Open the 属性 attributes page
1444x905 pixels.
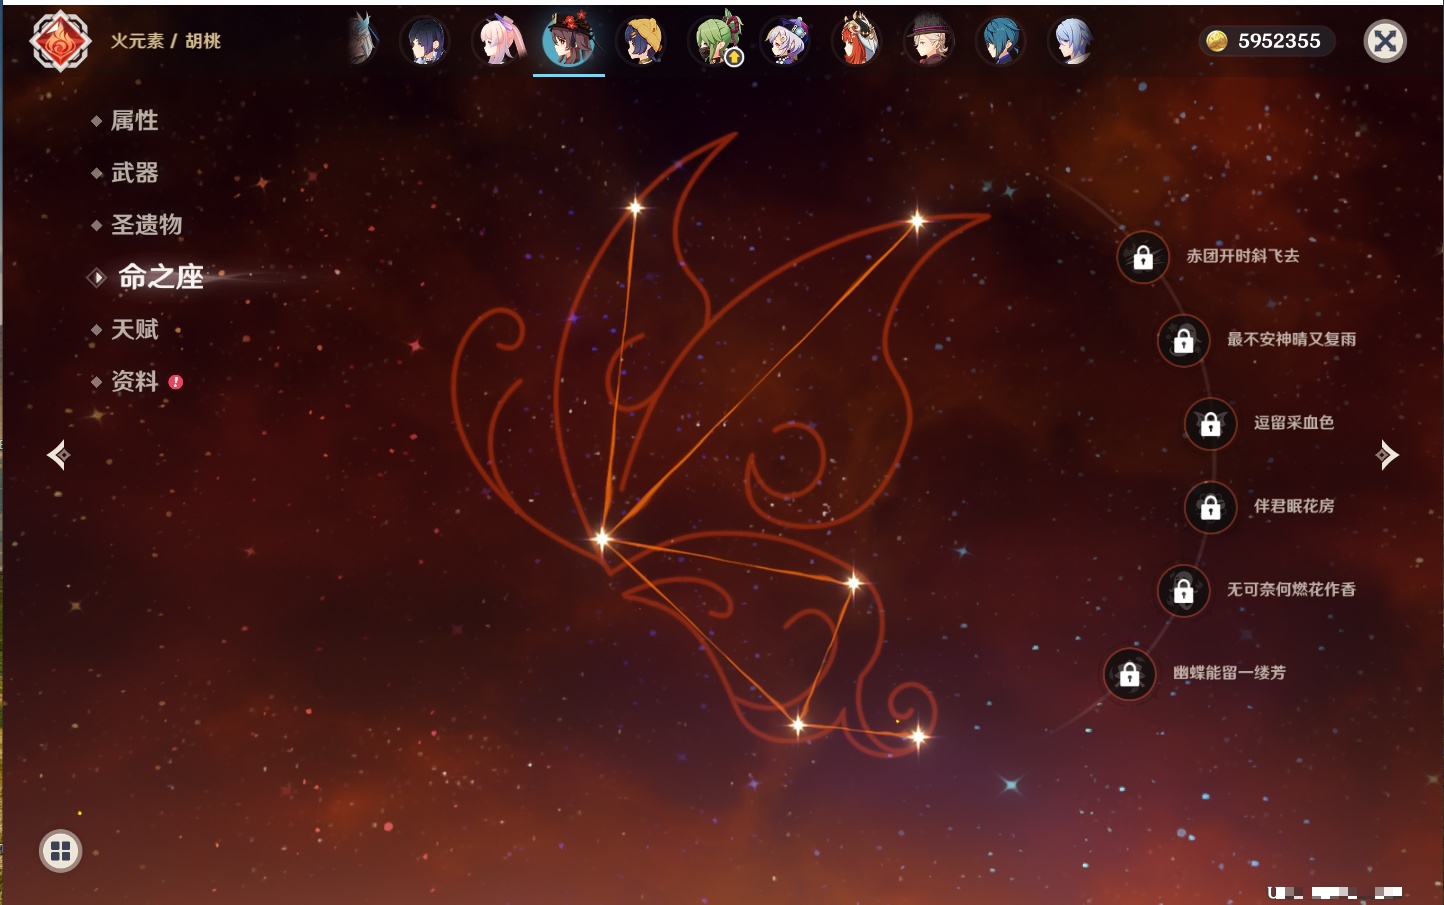click(x=134, y=121)
